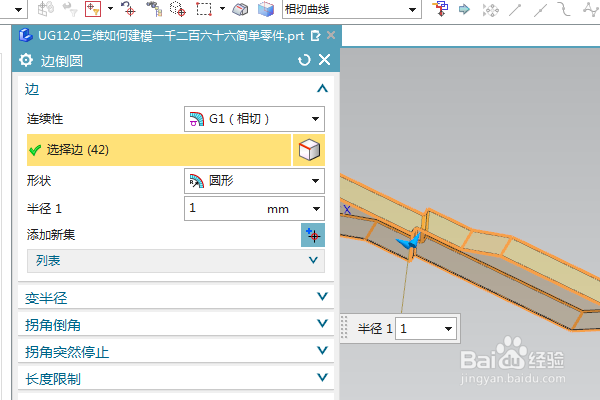The height and width of the screenshot is (400, 600).
Task: Click the blue radius drag handle on model
Action: click(x=408, y=242)
